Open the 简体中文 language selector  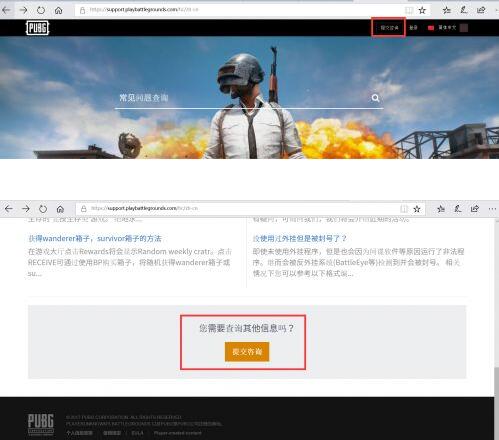click(447, 28)
